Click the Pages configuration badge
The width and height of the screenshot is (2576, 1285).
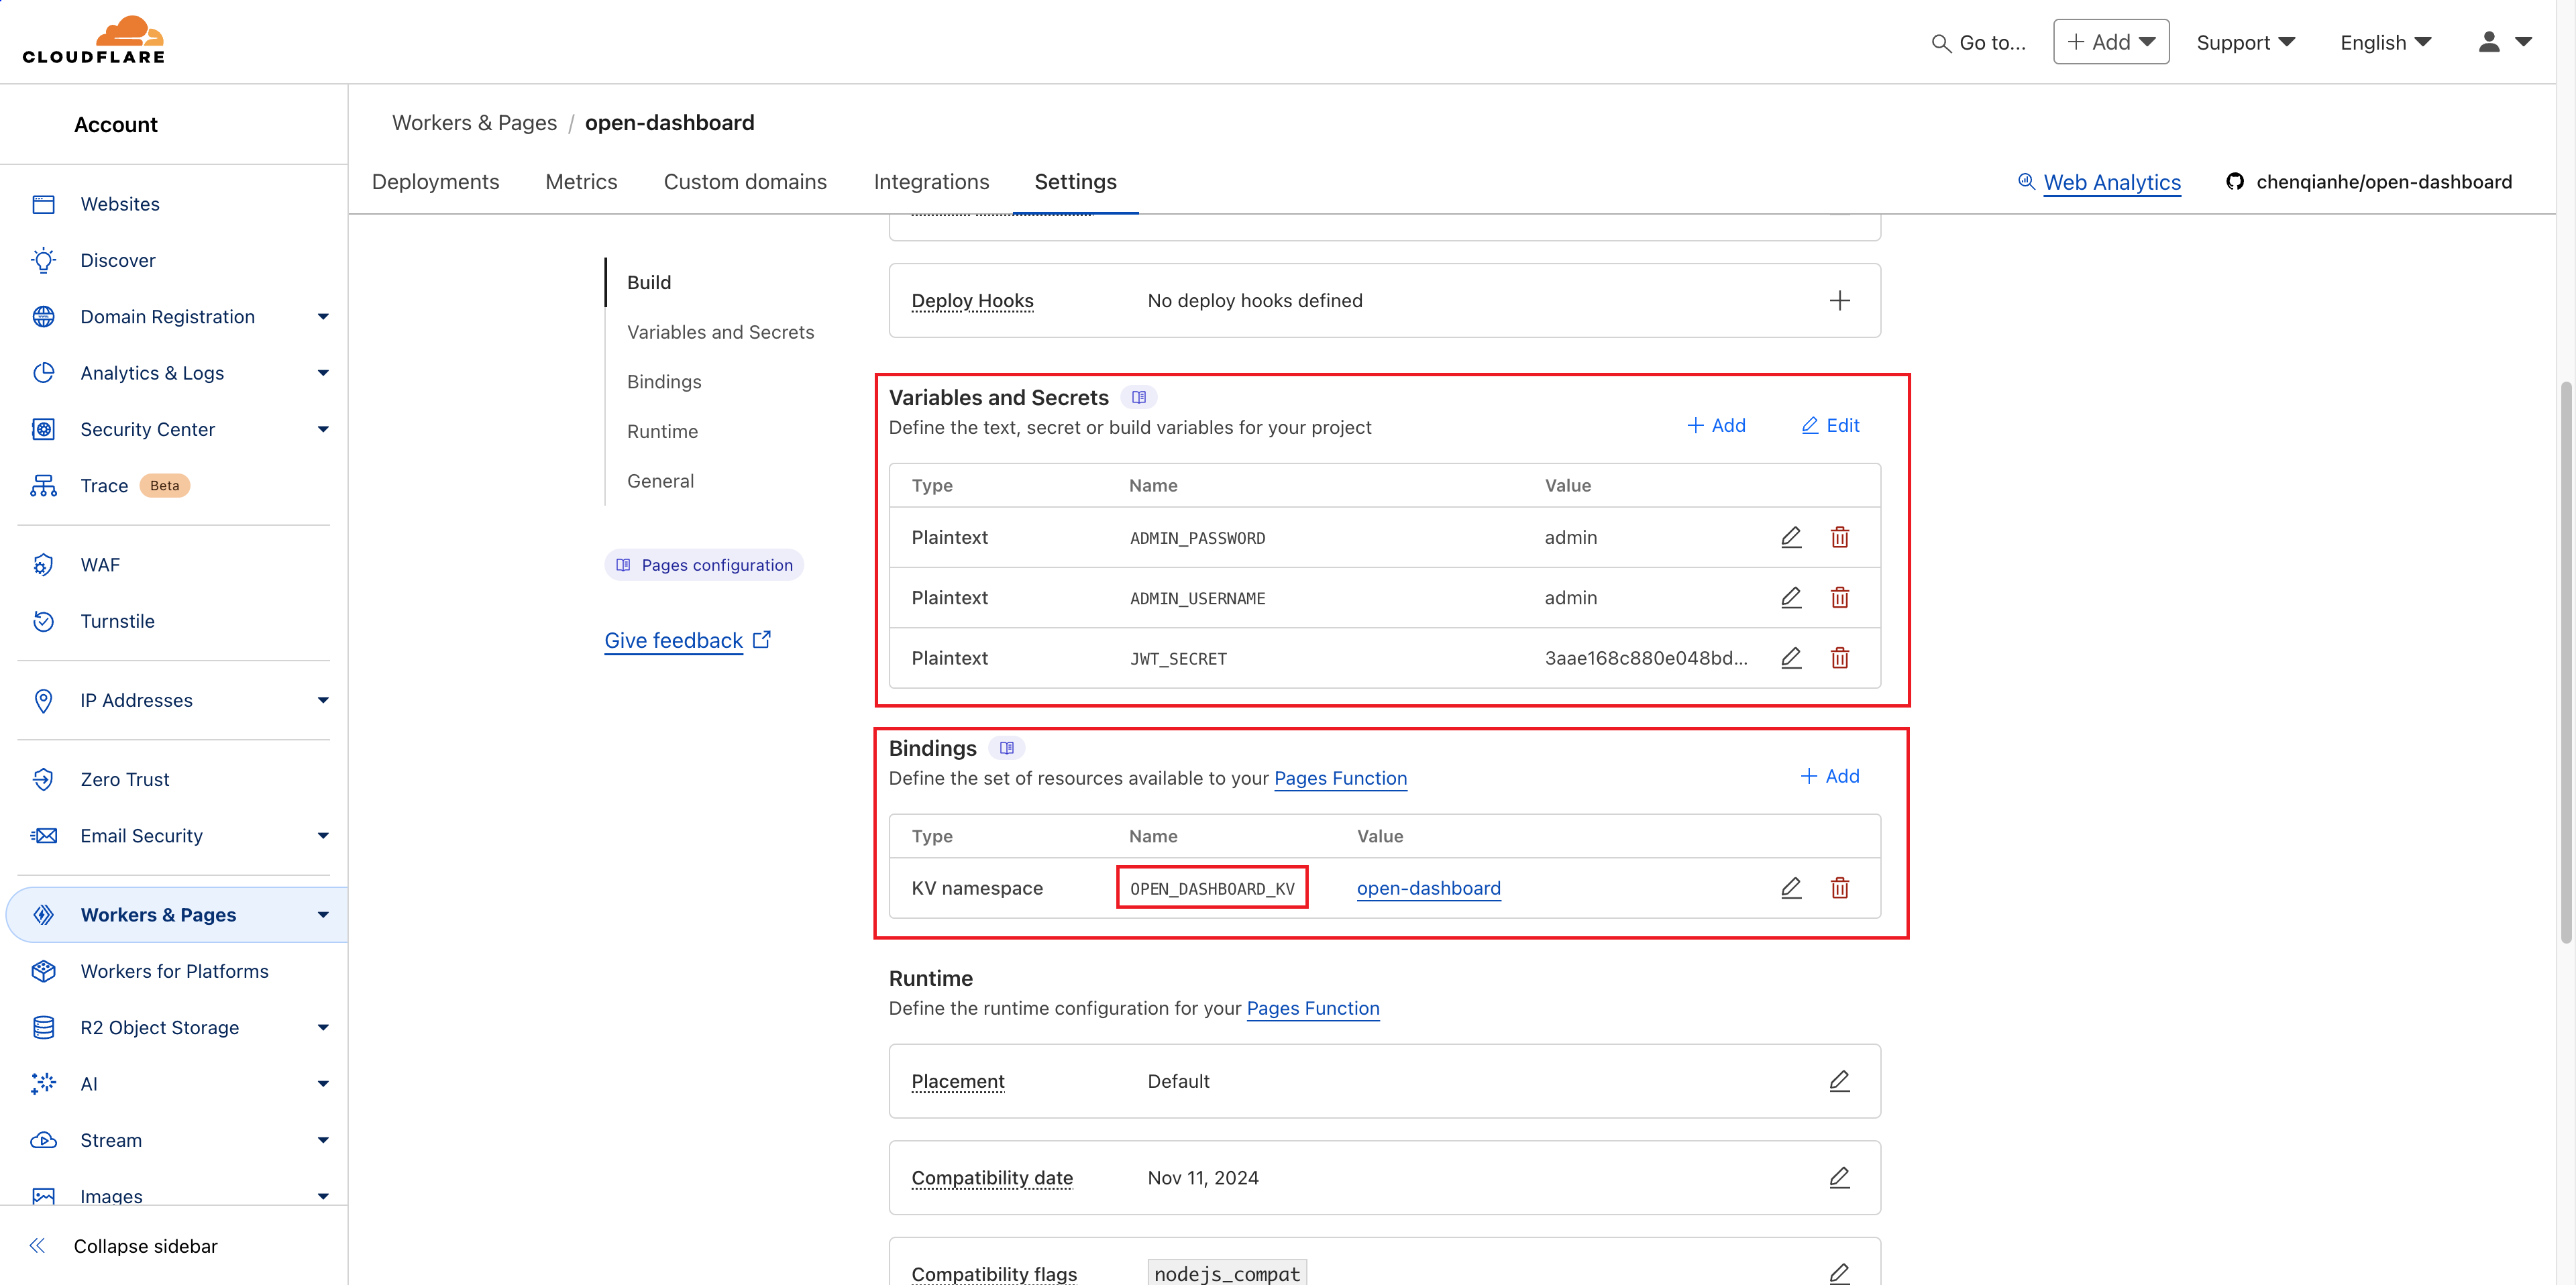click(x=704, y=564)
